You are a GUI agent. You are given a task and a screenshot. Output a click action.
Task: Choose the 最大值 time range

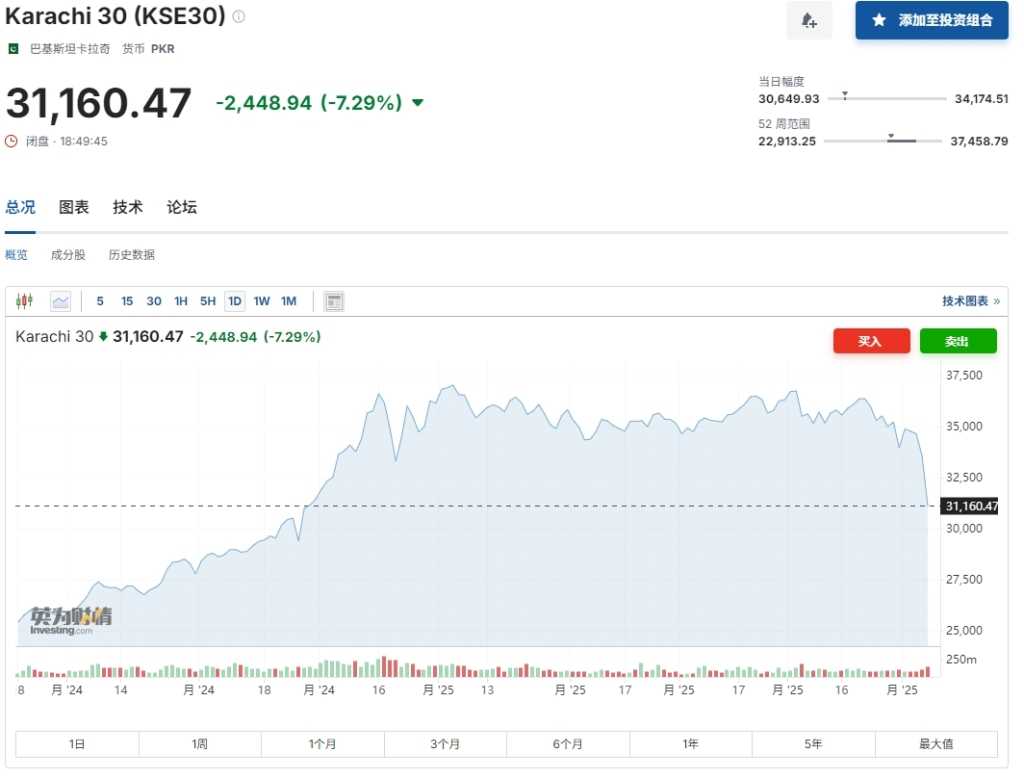click(x=936, y=744)
